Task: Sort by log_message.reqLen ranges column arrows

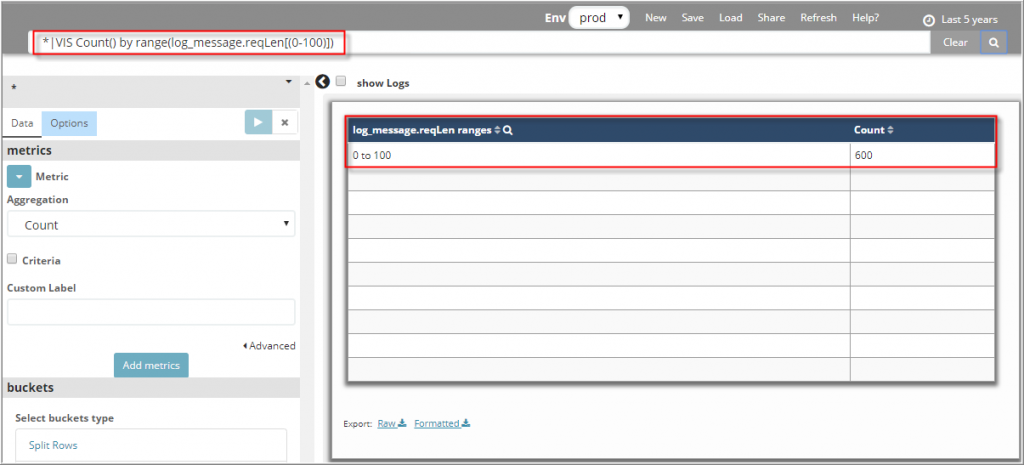Action: [497, 131]
